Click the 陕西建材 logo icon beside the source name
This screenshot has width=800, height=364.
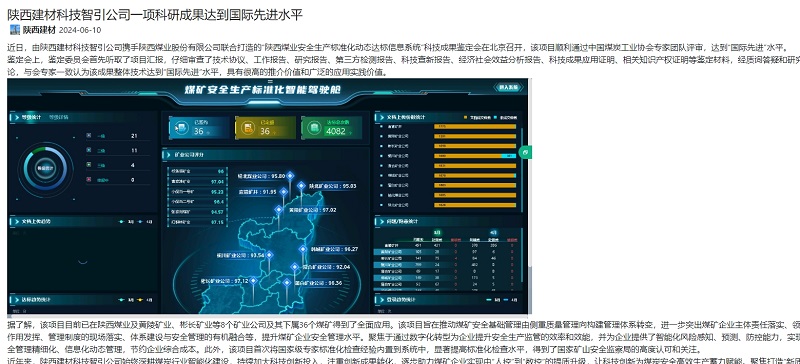click(15, 30)
